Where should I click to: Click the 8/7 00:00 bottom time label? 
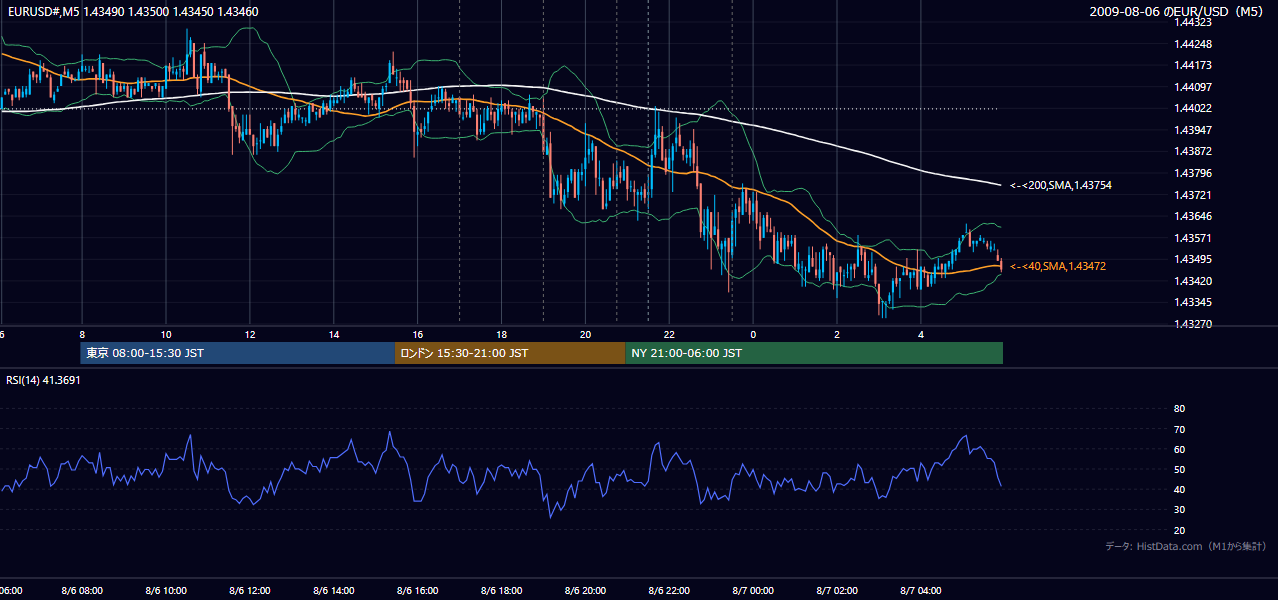point(754,591)
